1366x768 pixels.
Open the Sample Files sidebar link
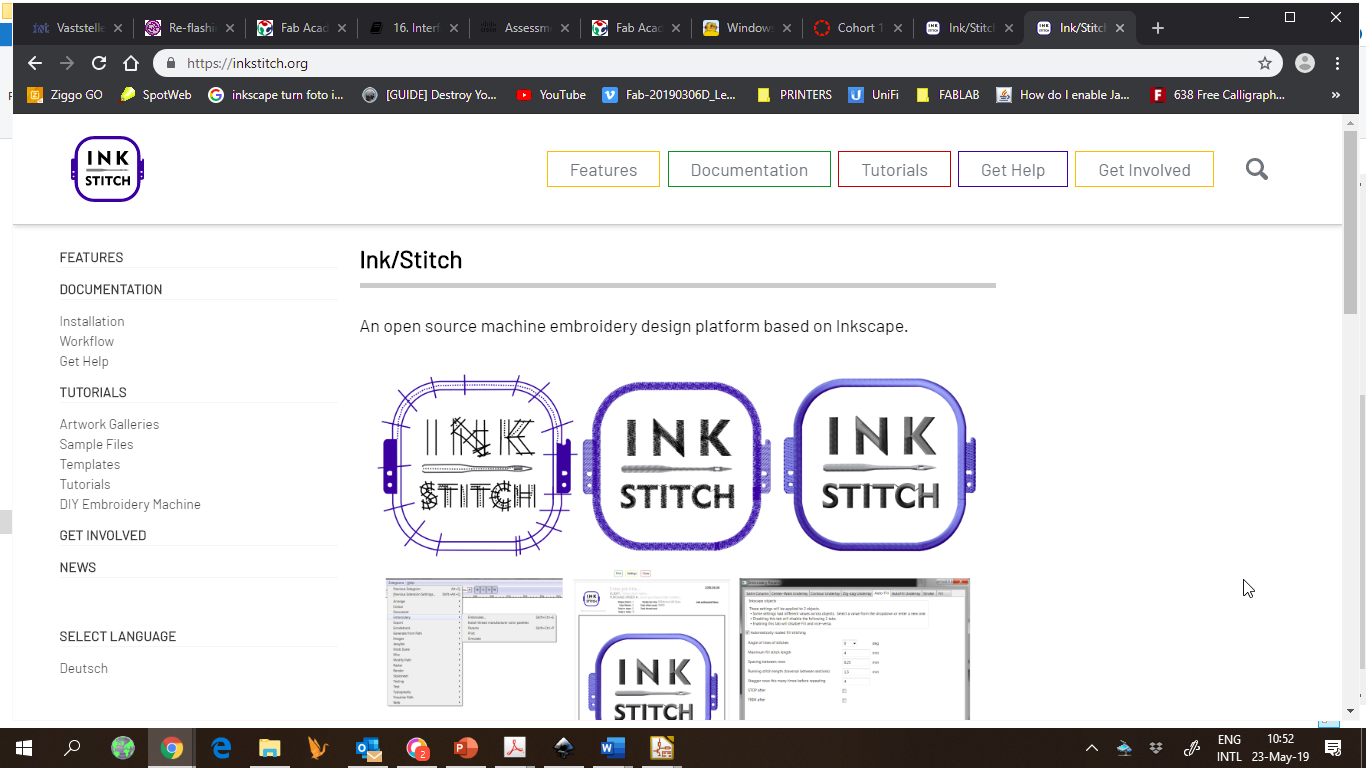point(96,444)
